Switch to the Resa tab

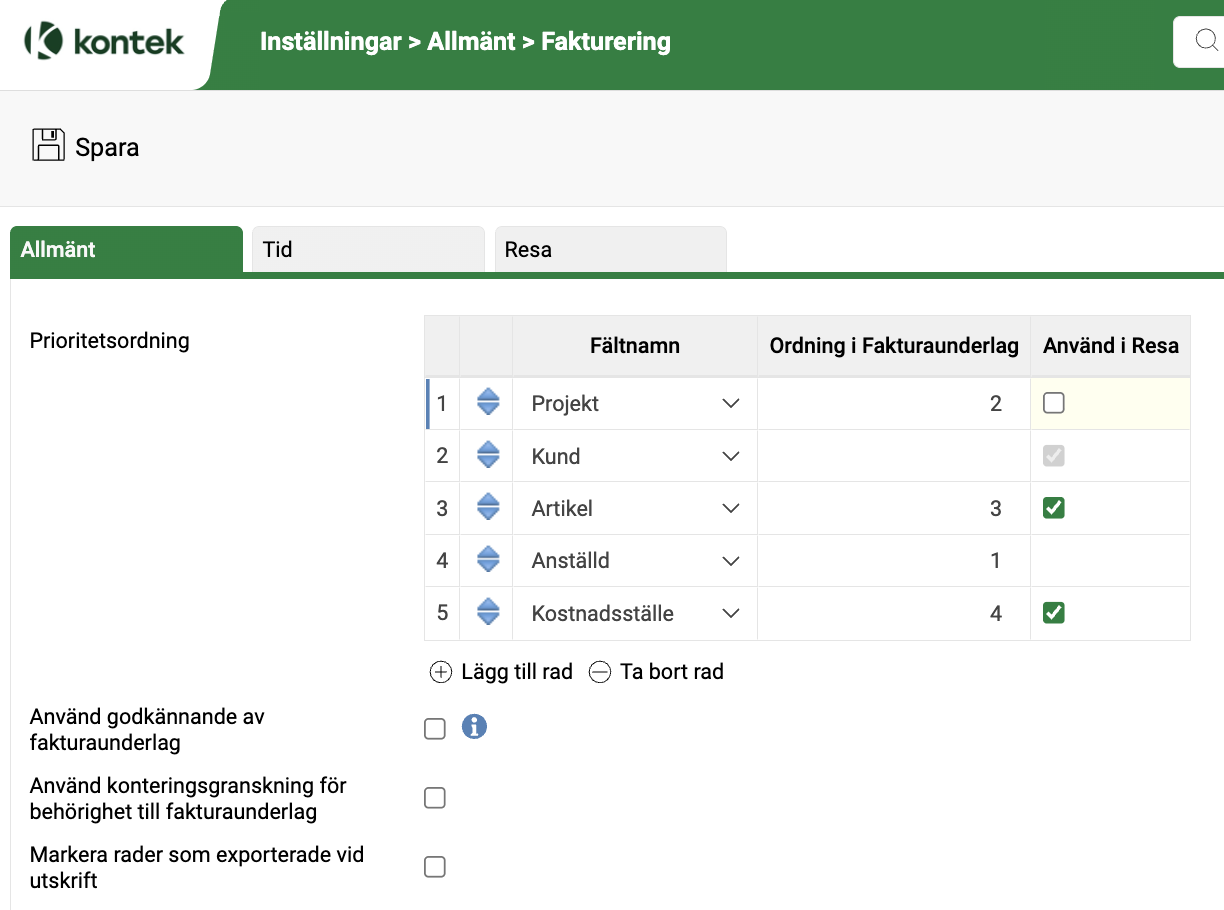click(610, 249)
